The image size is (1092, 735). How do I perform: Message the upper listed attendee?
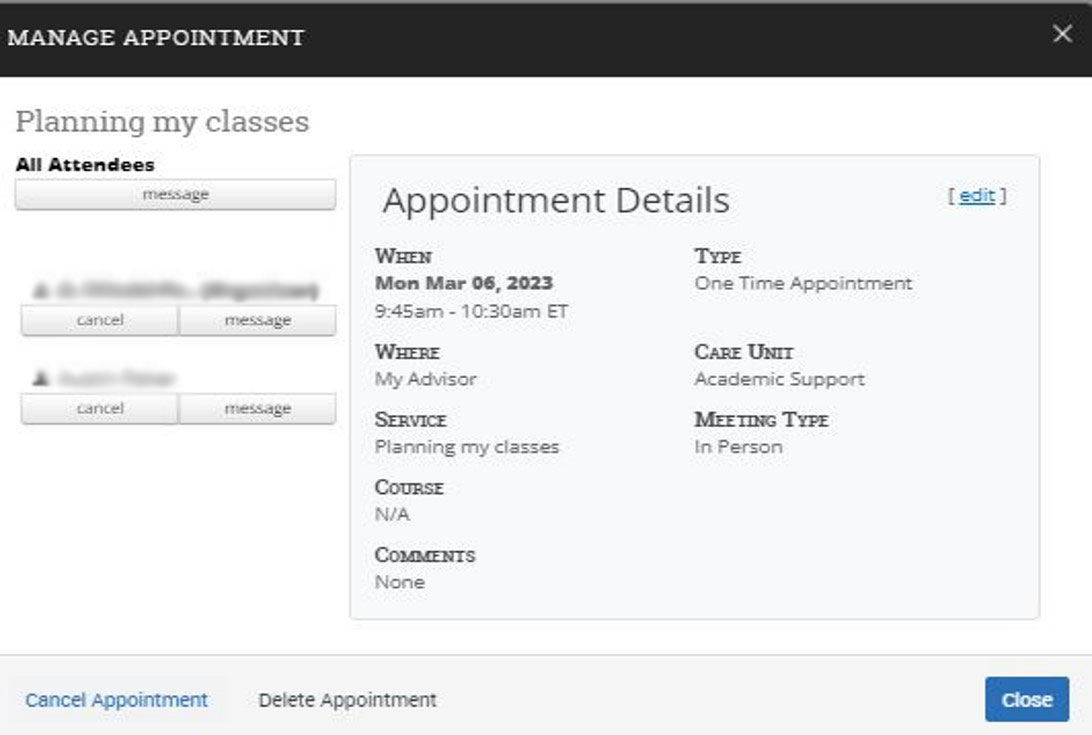click(257, 321)
